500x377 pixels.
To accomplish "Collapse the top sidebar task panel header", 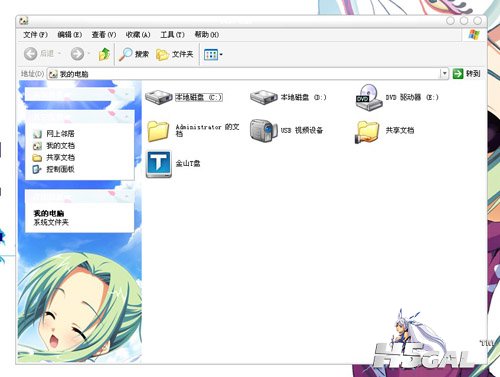I will tap(80, 94).
